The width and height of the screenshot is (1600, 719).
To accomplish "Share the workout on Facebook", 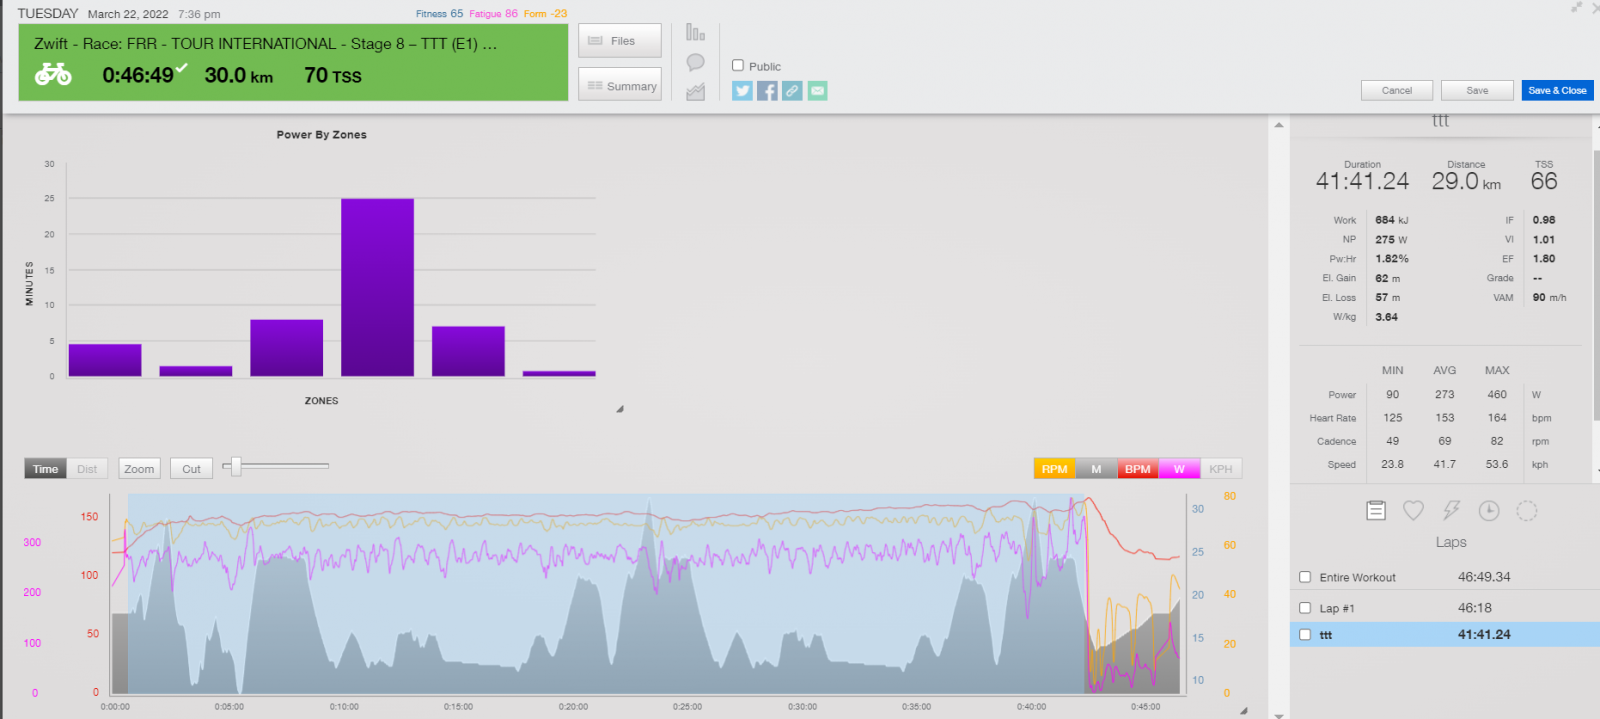I will (767, 91).
